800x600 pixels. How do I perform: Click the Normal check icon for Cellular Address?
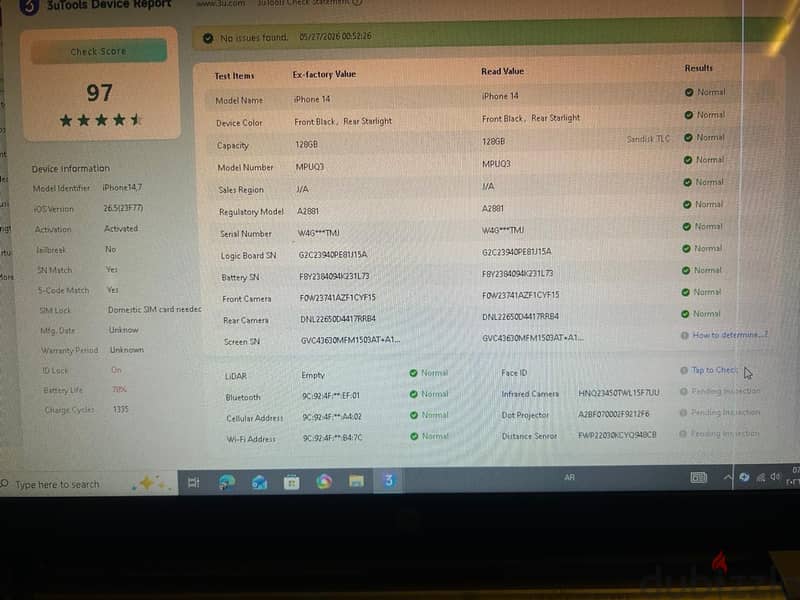point(414,415)
